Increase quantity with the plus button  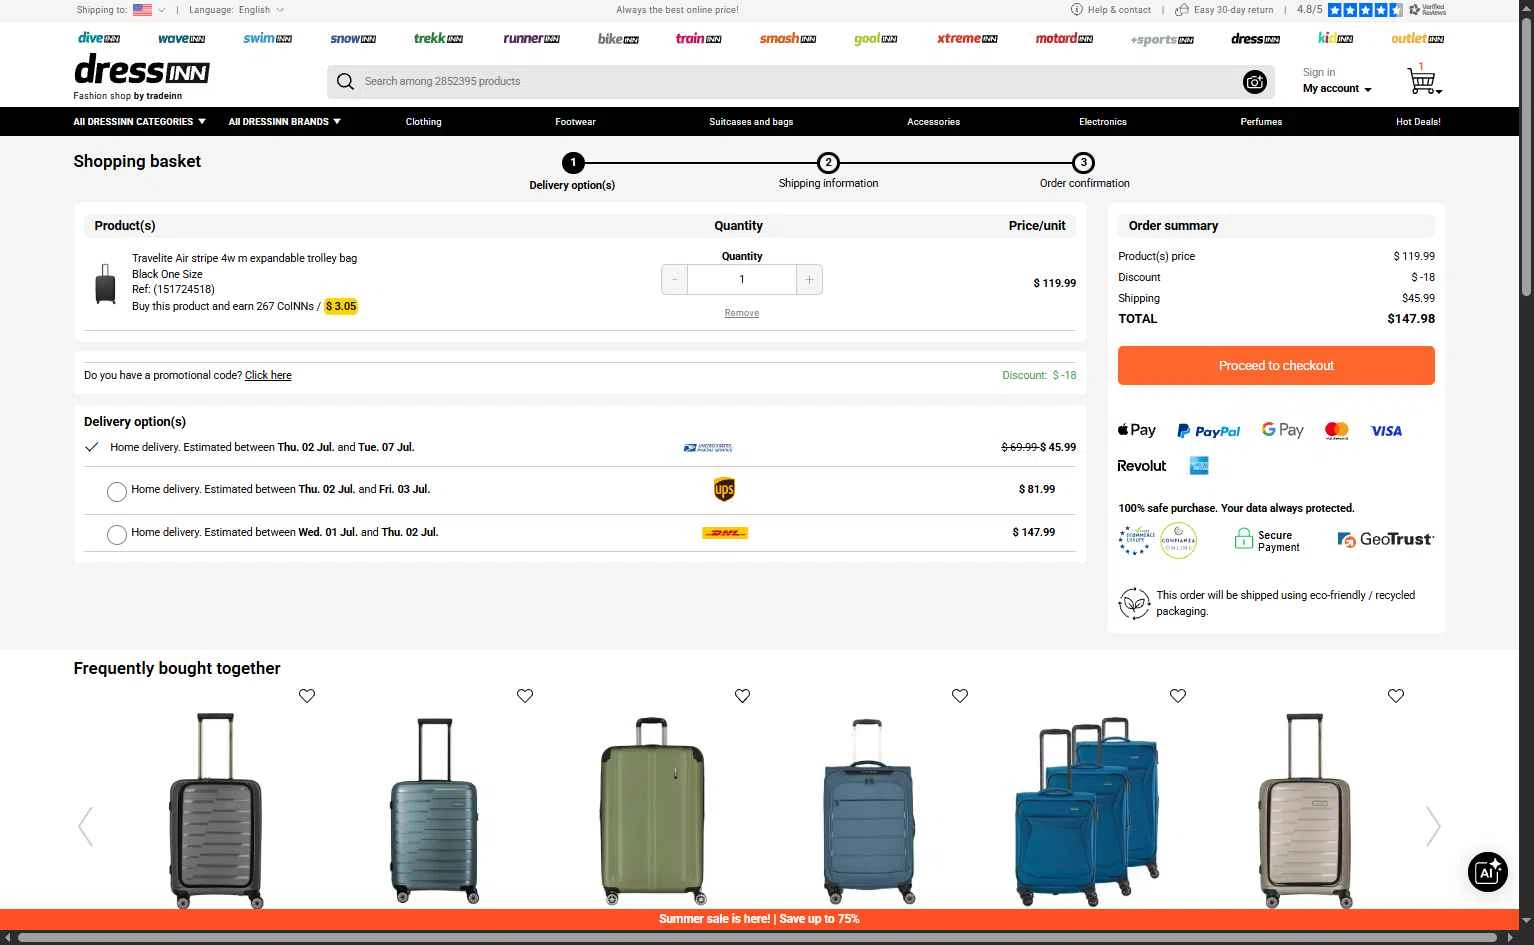[809, 280]
